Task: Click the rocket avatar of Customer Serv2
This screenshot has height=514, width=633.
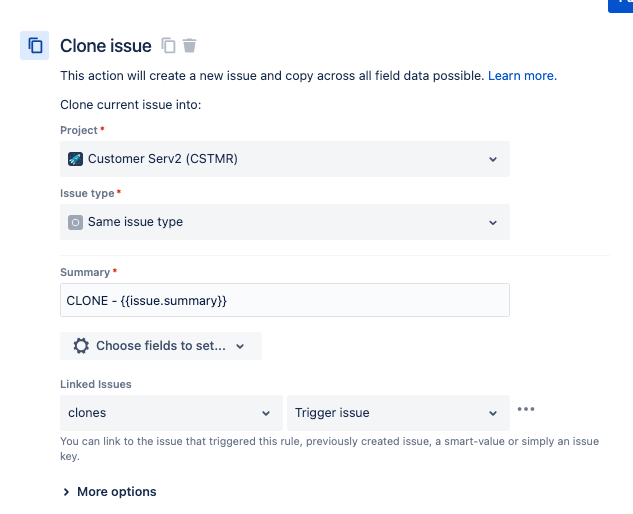Action: tap(75, 159)
